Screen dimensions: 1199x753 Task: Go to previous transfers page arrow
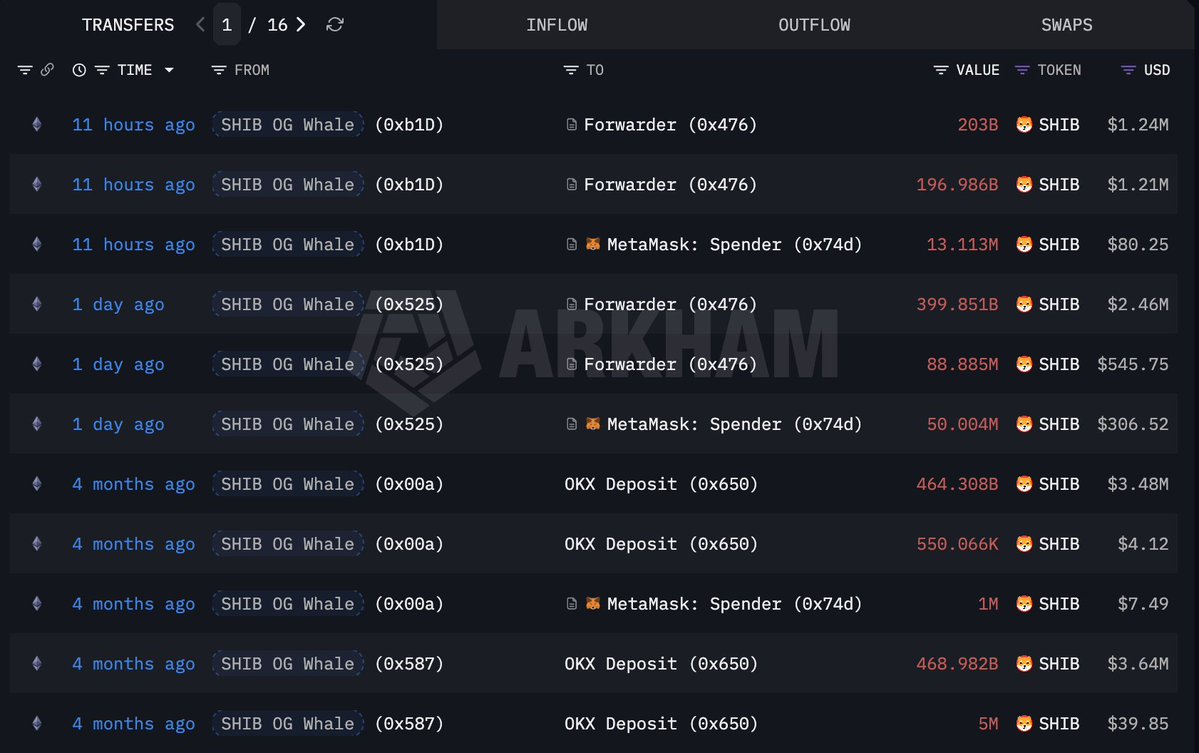coord(201,24)
